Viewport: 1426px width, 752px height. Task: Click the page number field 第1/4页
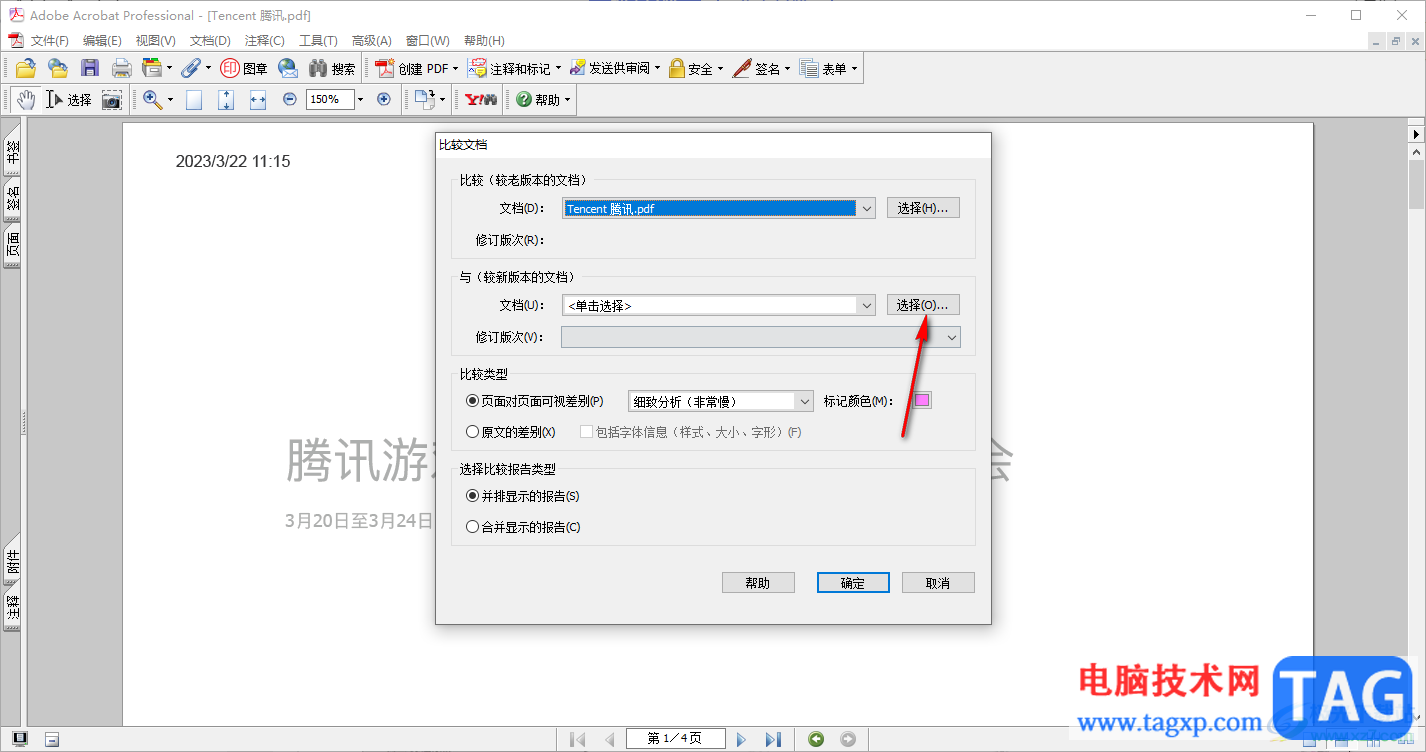(675, 739)
